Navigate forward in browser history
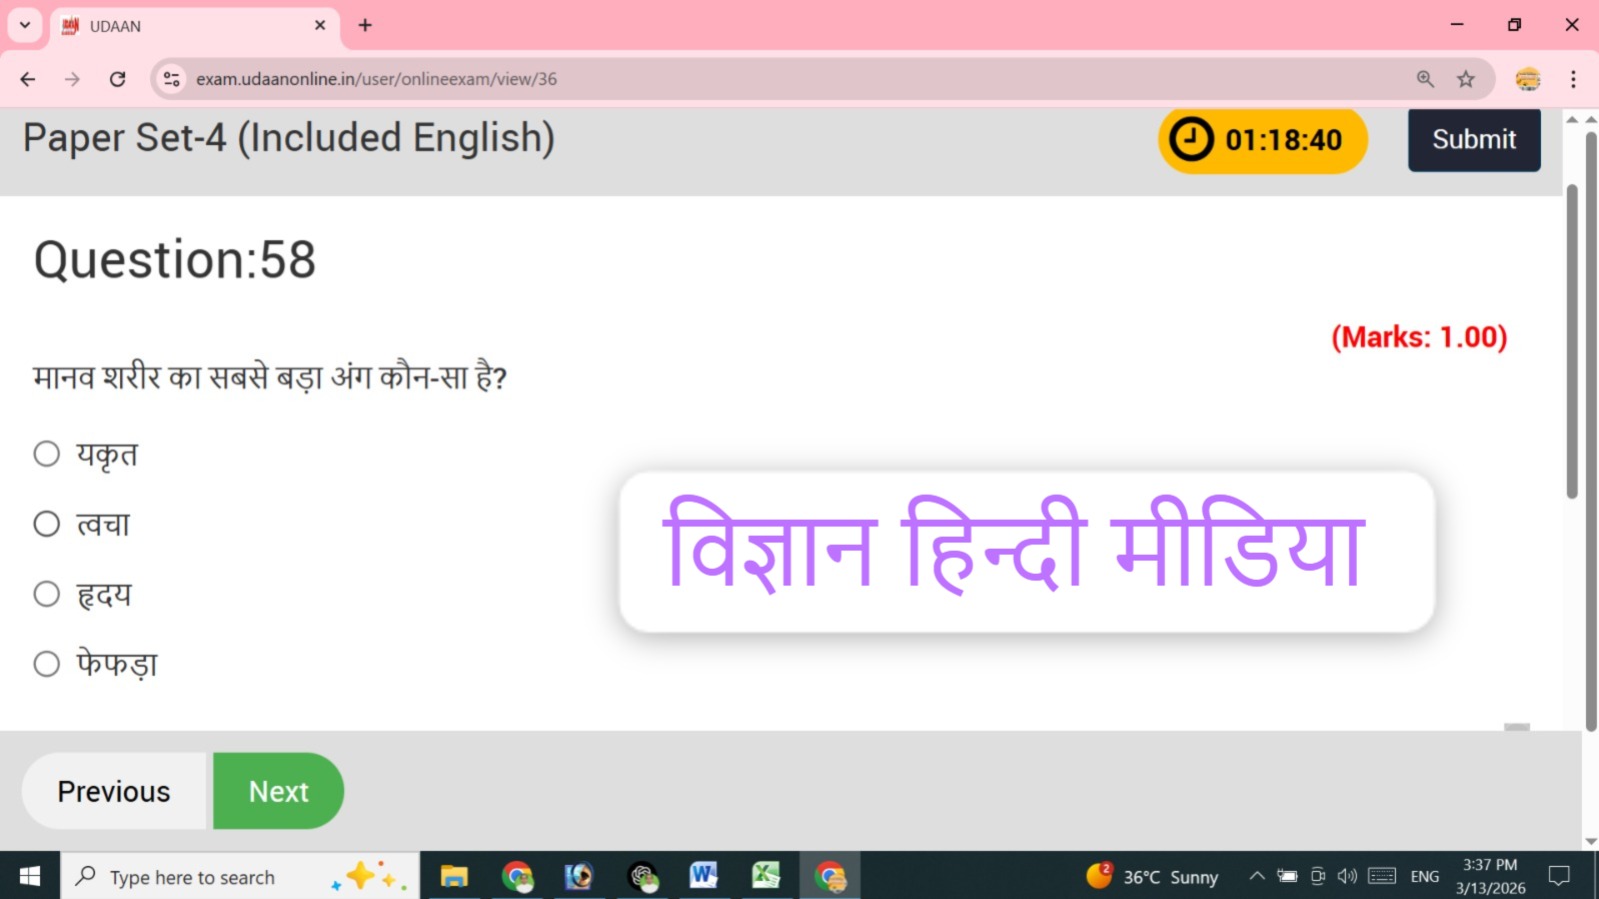 72,79
